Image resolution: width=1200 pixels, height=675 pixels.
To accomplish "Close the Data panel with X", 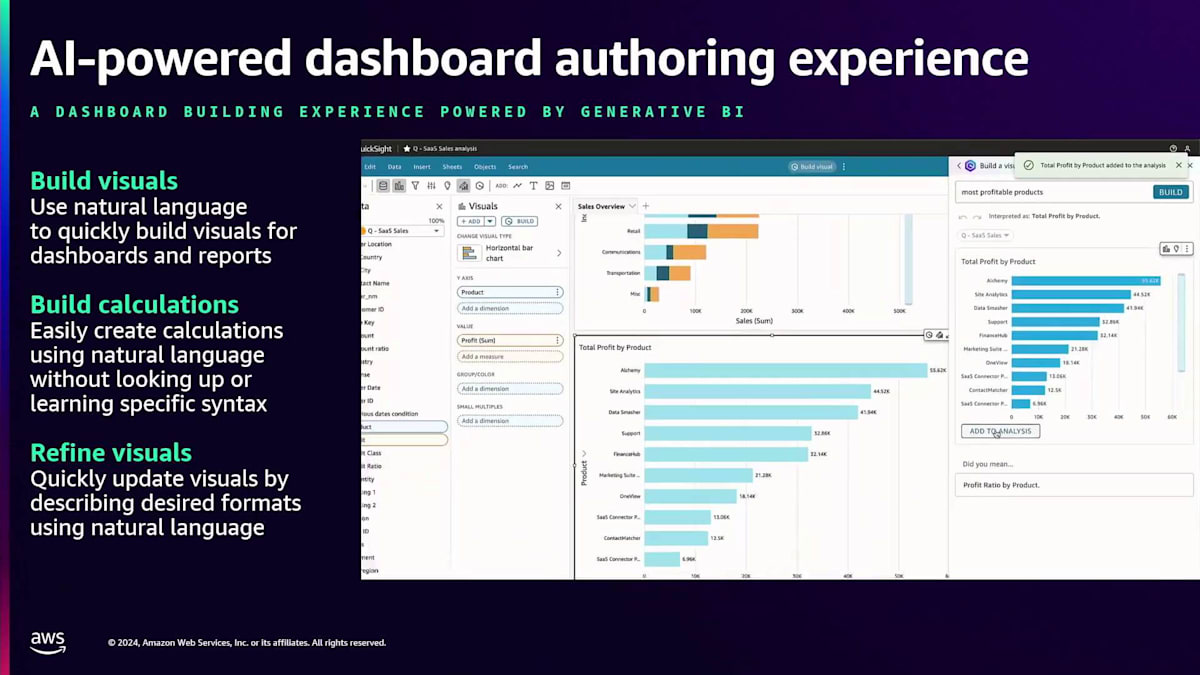I will point(439,207).
